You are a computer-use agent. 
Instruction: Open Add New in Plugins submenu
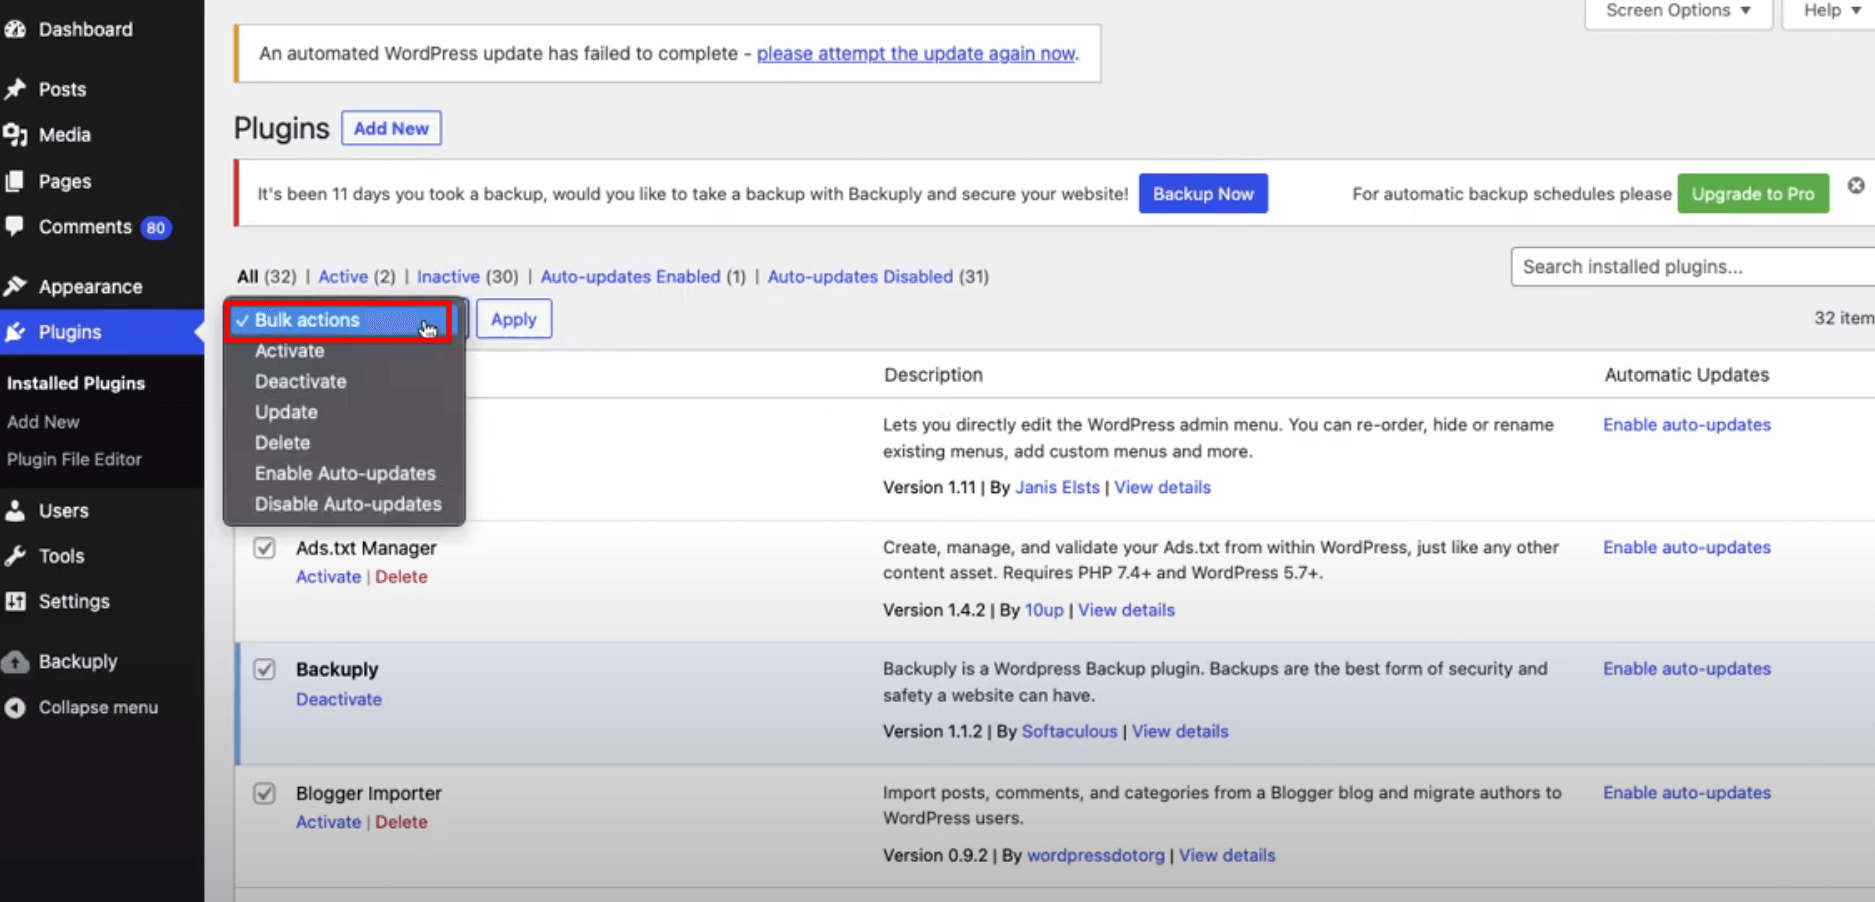pyautogui.click(x=43, y=422)
